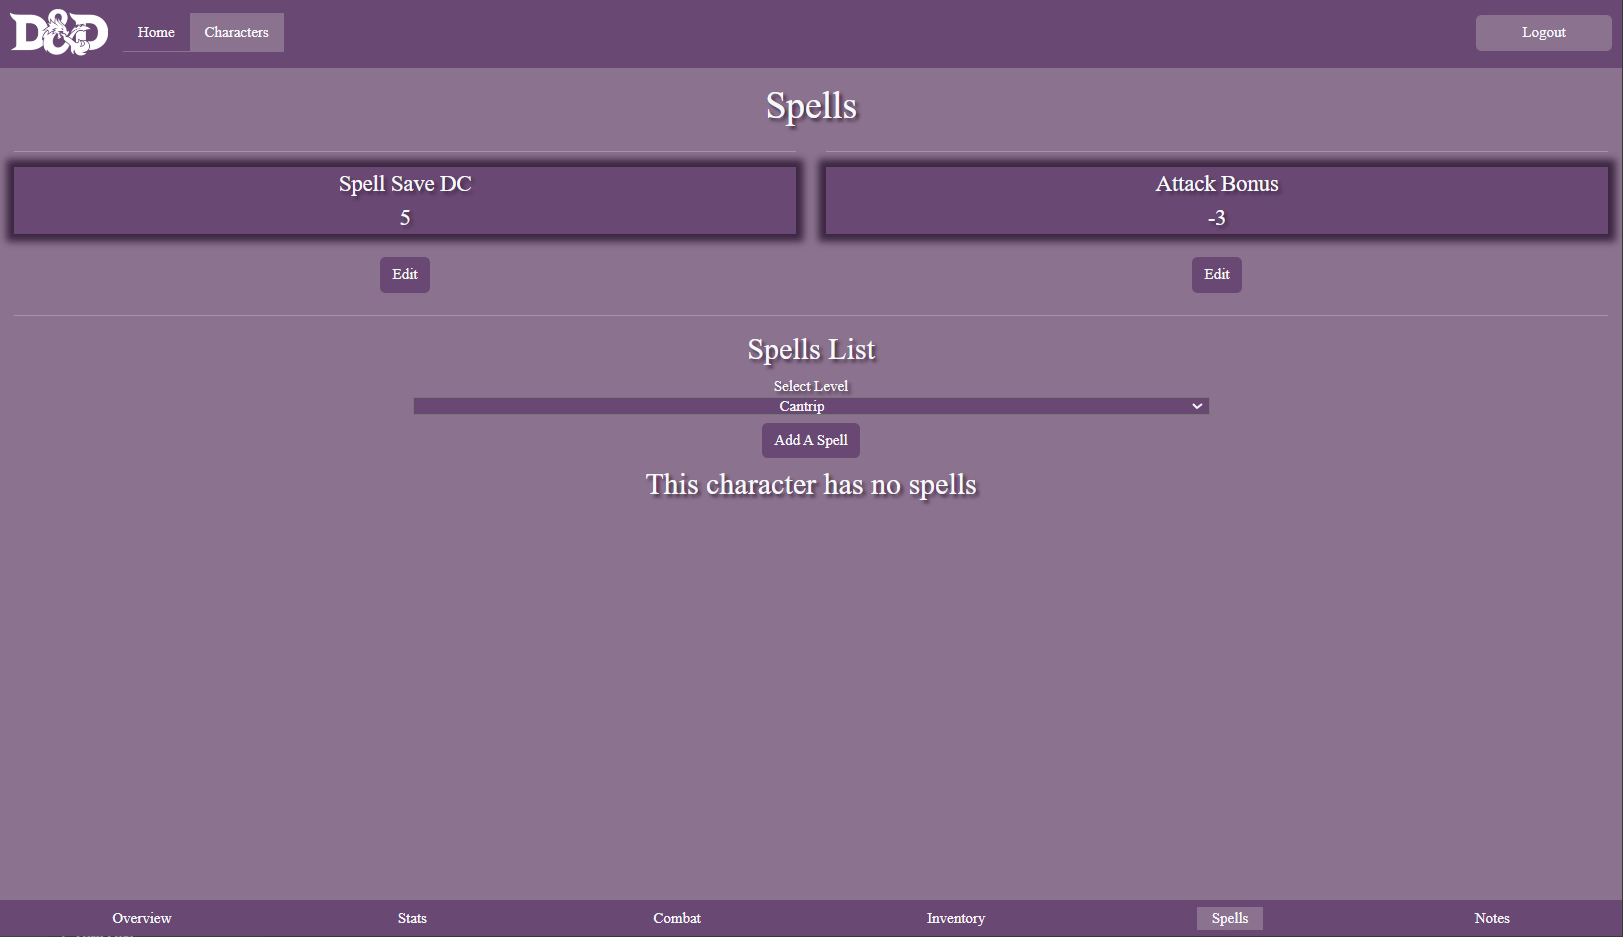Viewport: 1623px width, 937px height.
Task: Click "This character has no spells" message
Action: pyautogui.click(x=811, y=485)
